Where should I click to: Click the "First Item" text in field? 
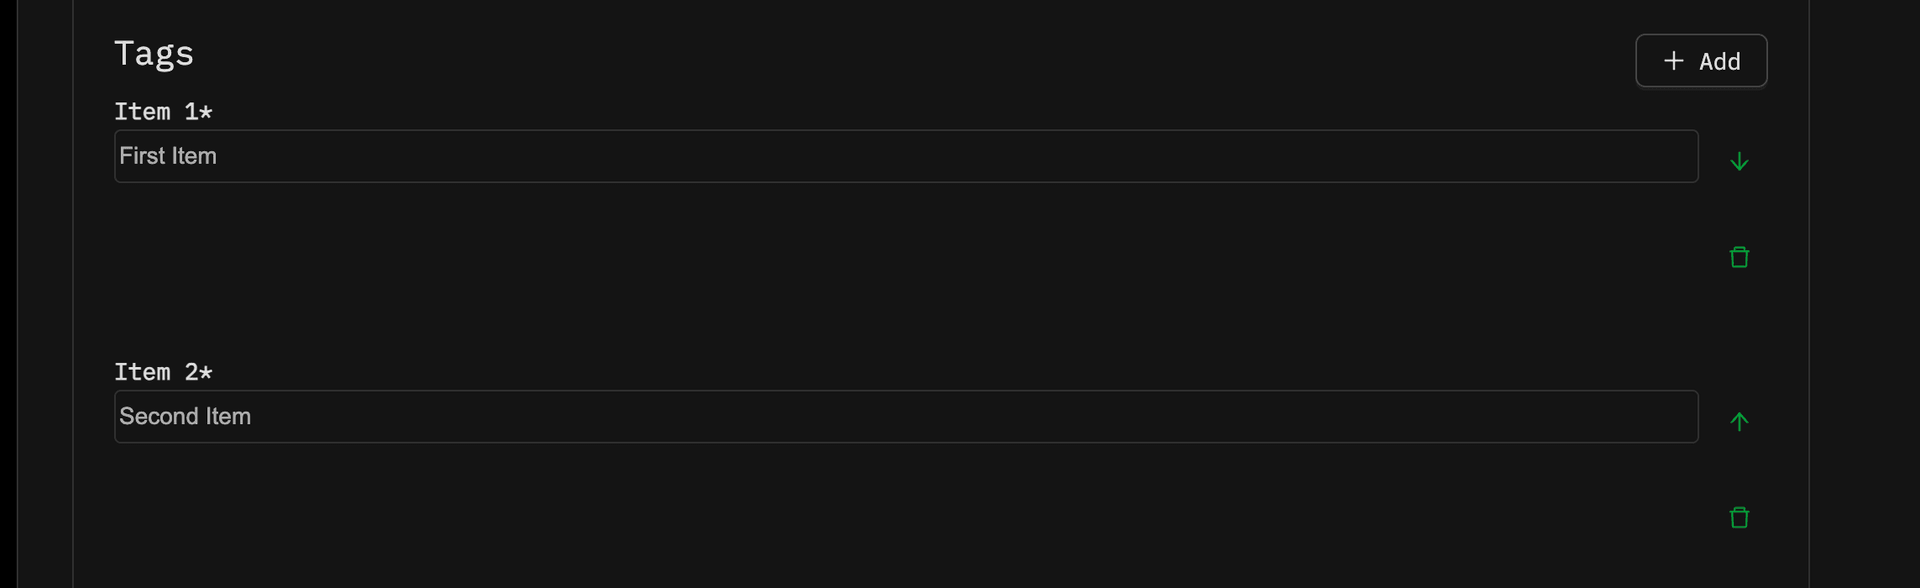coord(168,156)
